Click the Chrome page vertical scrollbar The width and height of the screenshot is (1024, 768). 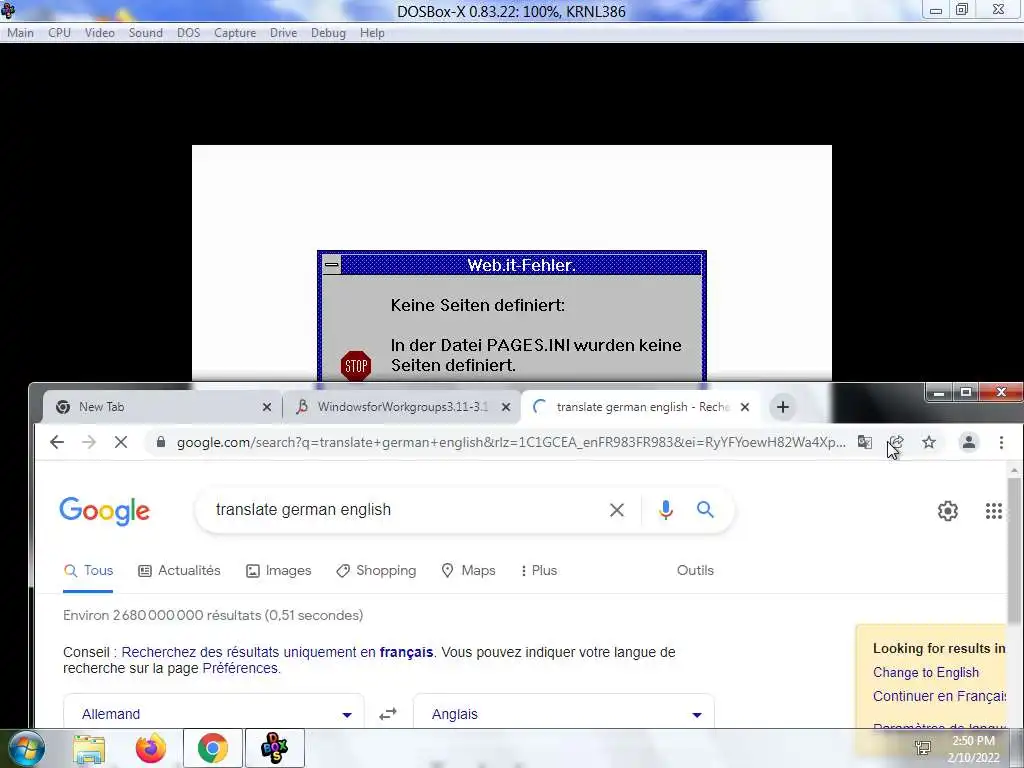[1014, 550]
